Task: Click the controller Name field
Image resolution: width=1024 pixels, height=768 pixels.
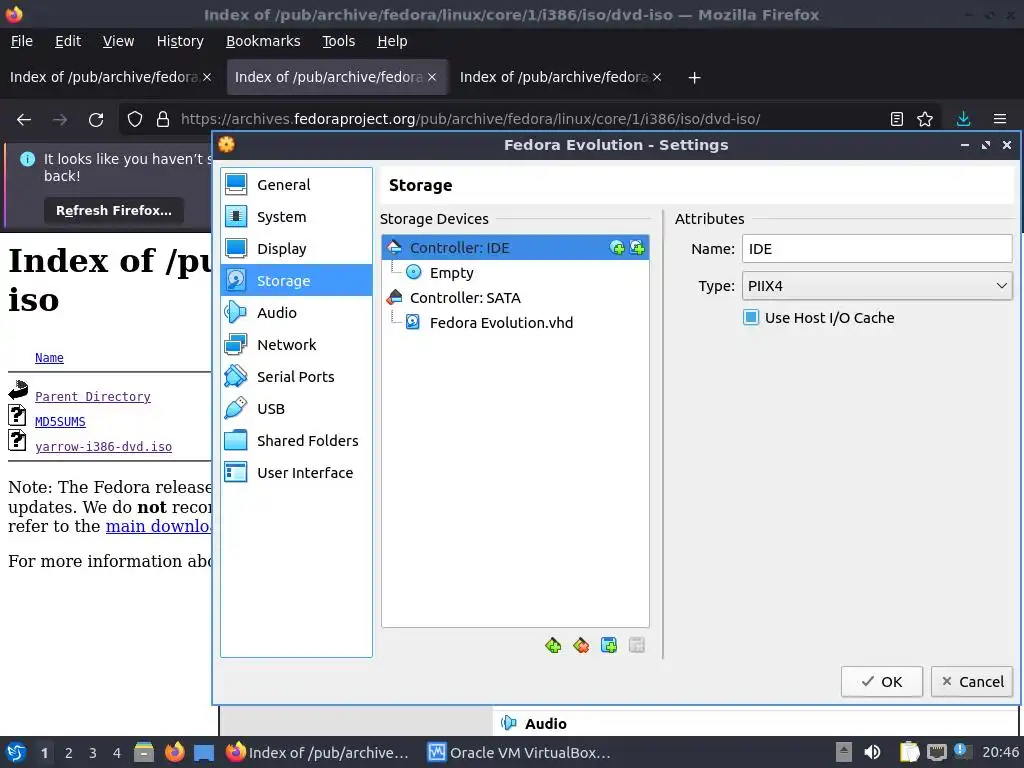Action: [877, 249]
